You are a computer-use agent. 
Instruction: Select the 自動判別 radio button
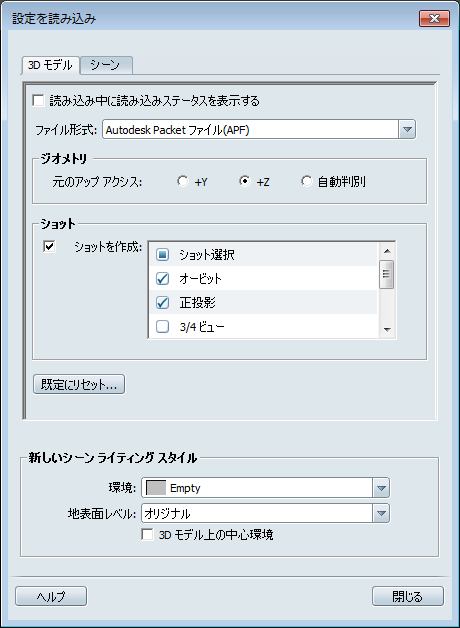[307, 181]
